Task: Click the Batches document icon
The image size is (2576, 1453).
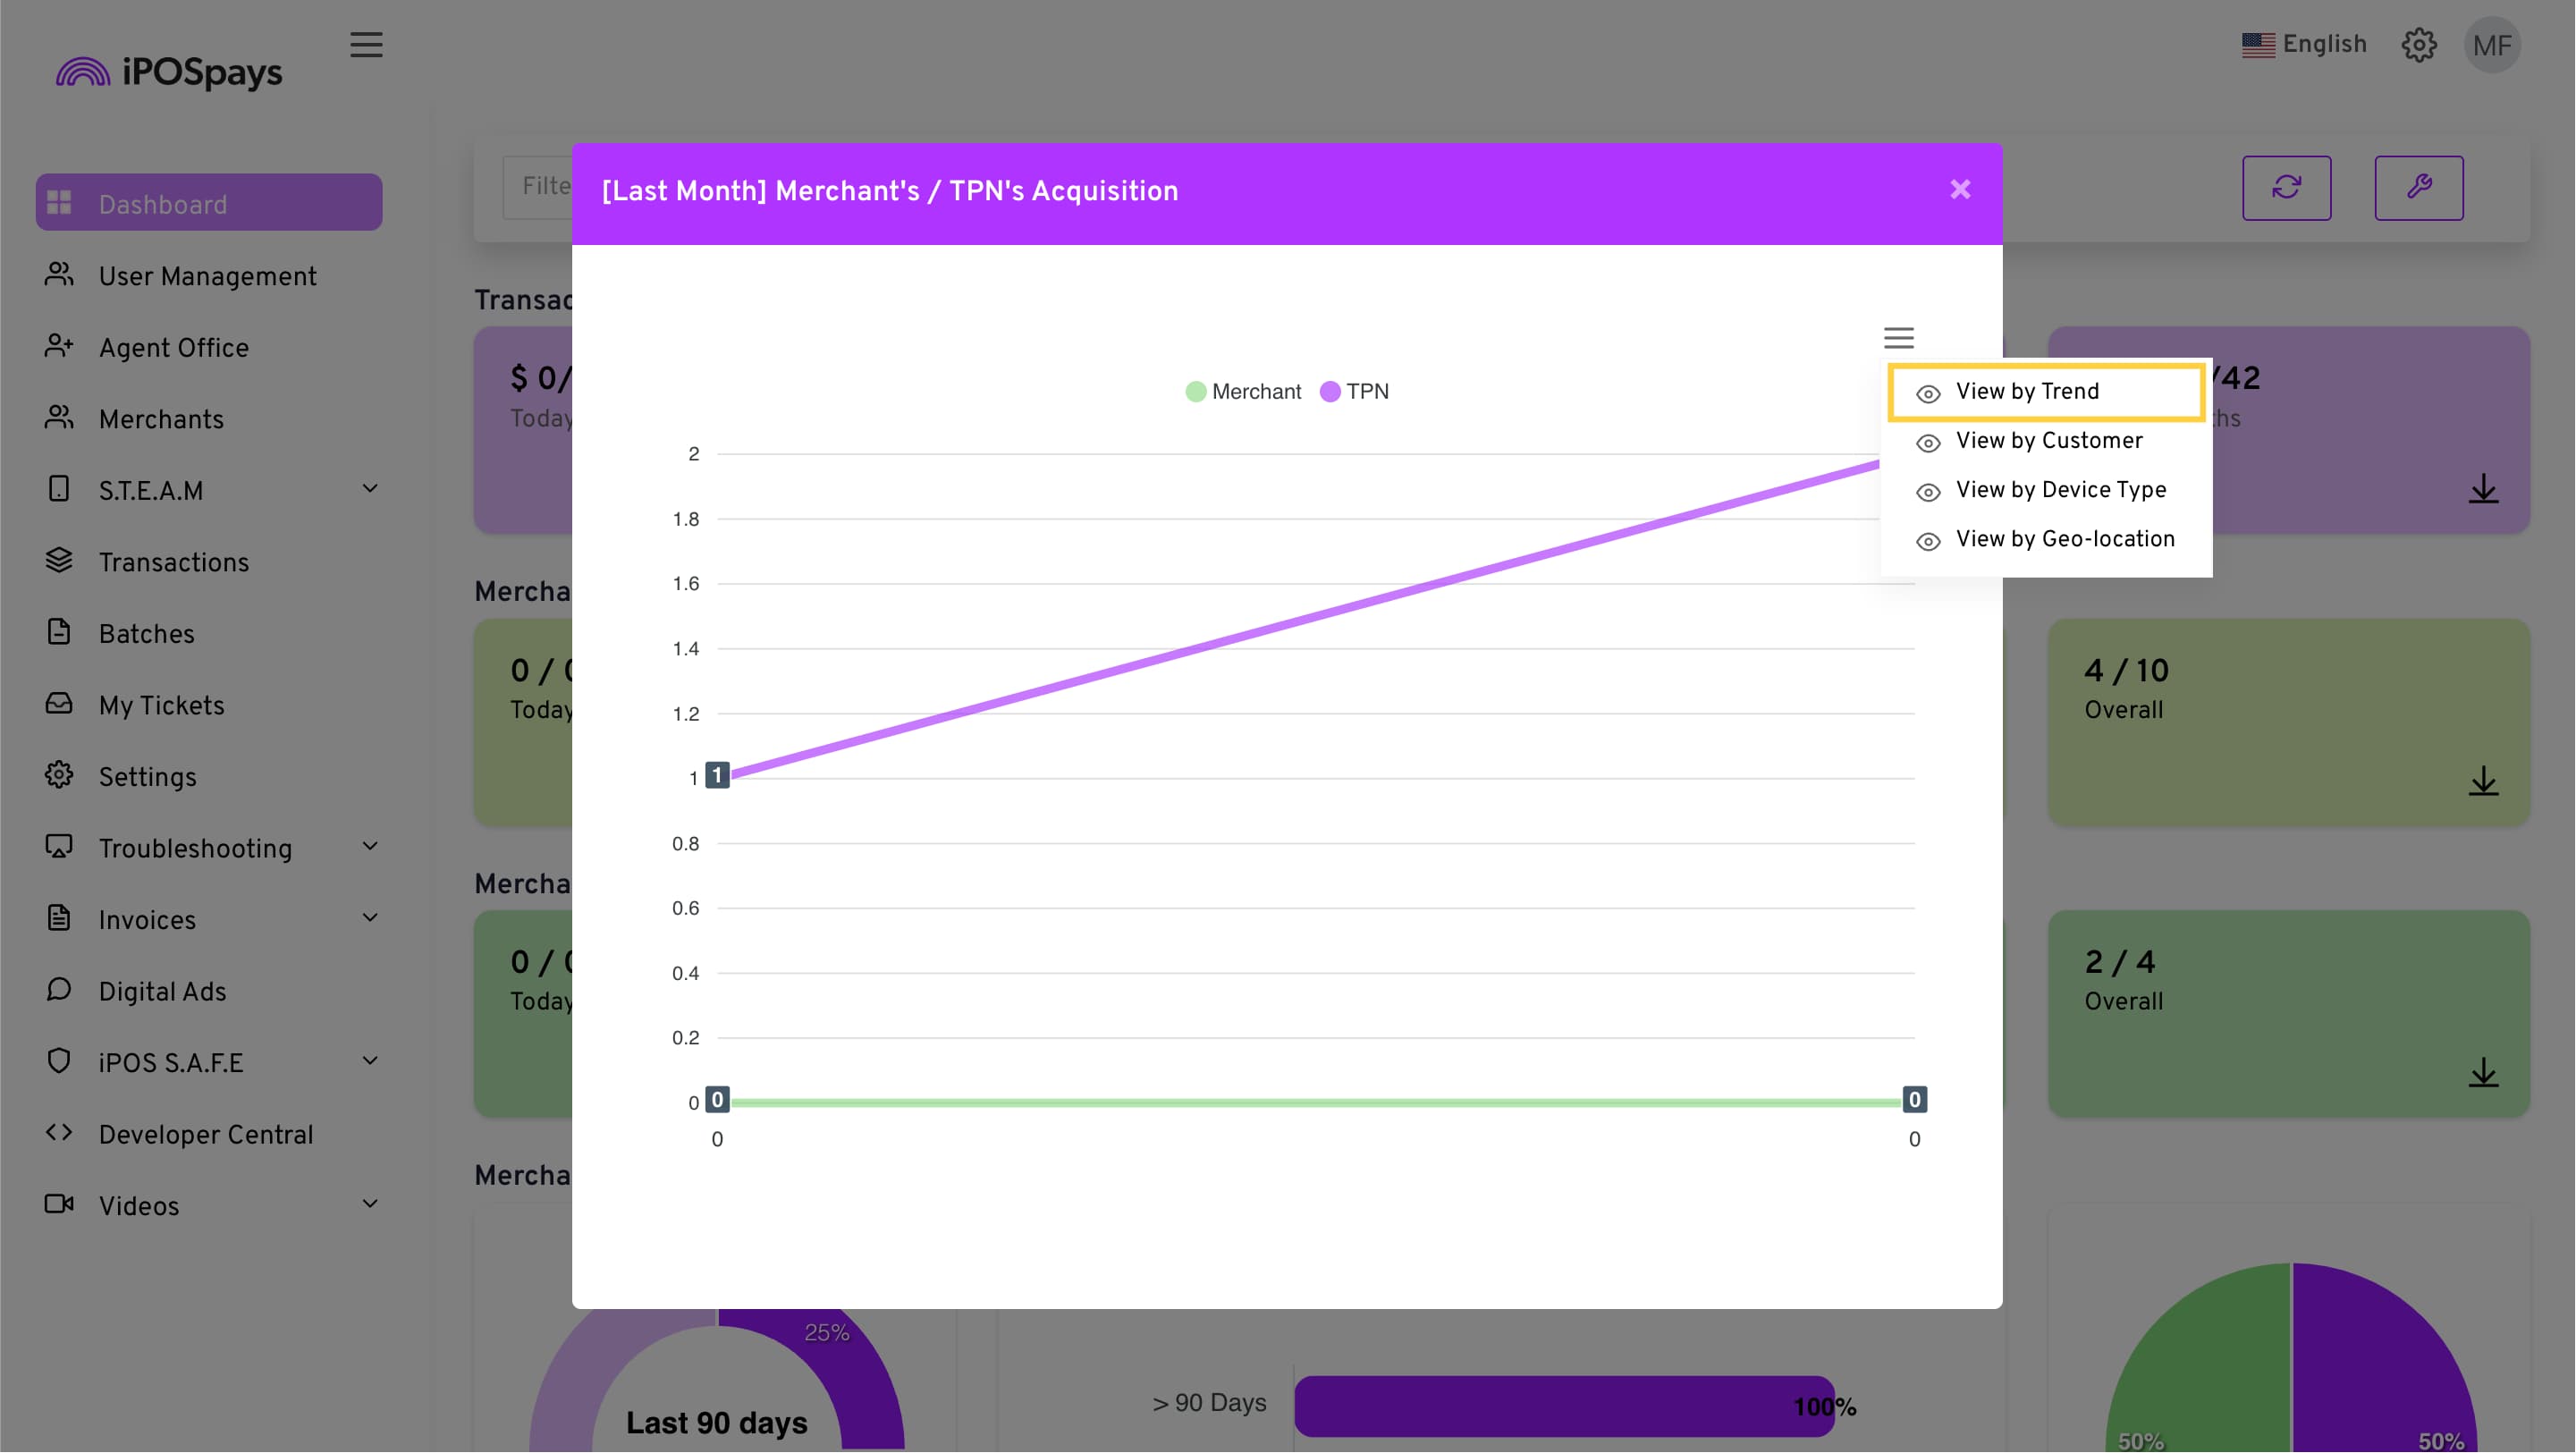Action: 59,633
